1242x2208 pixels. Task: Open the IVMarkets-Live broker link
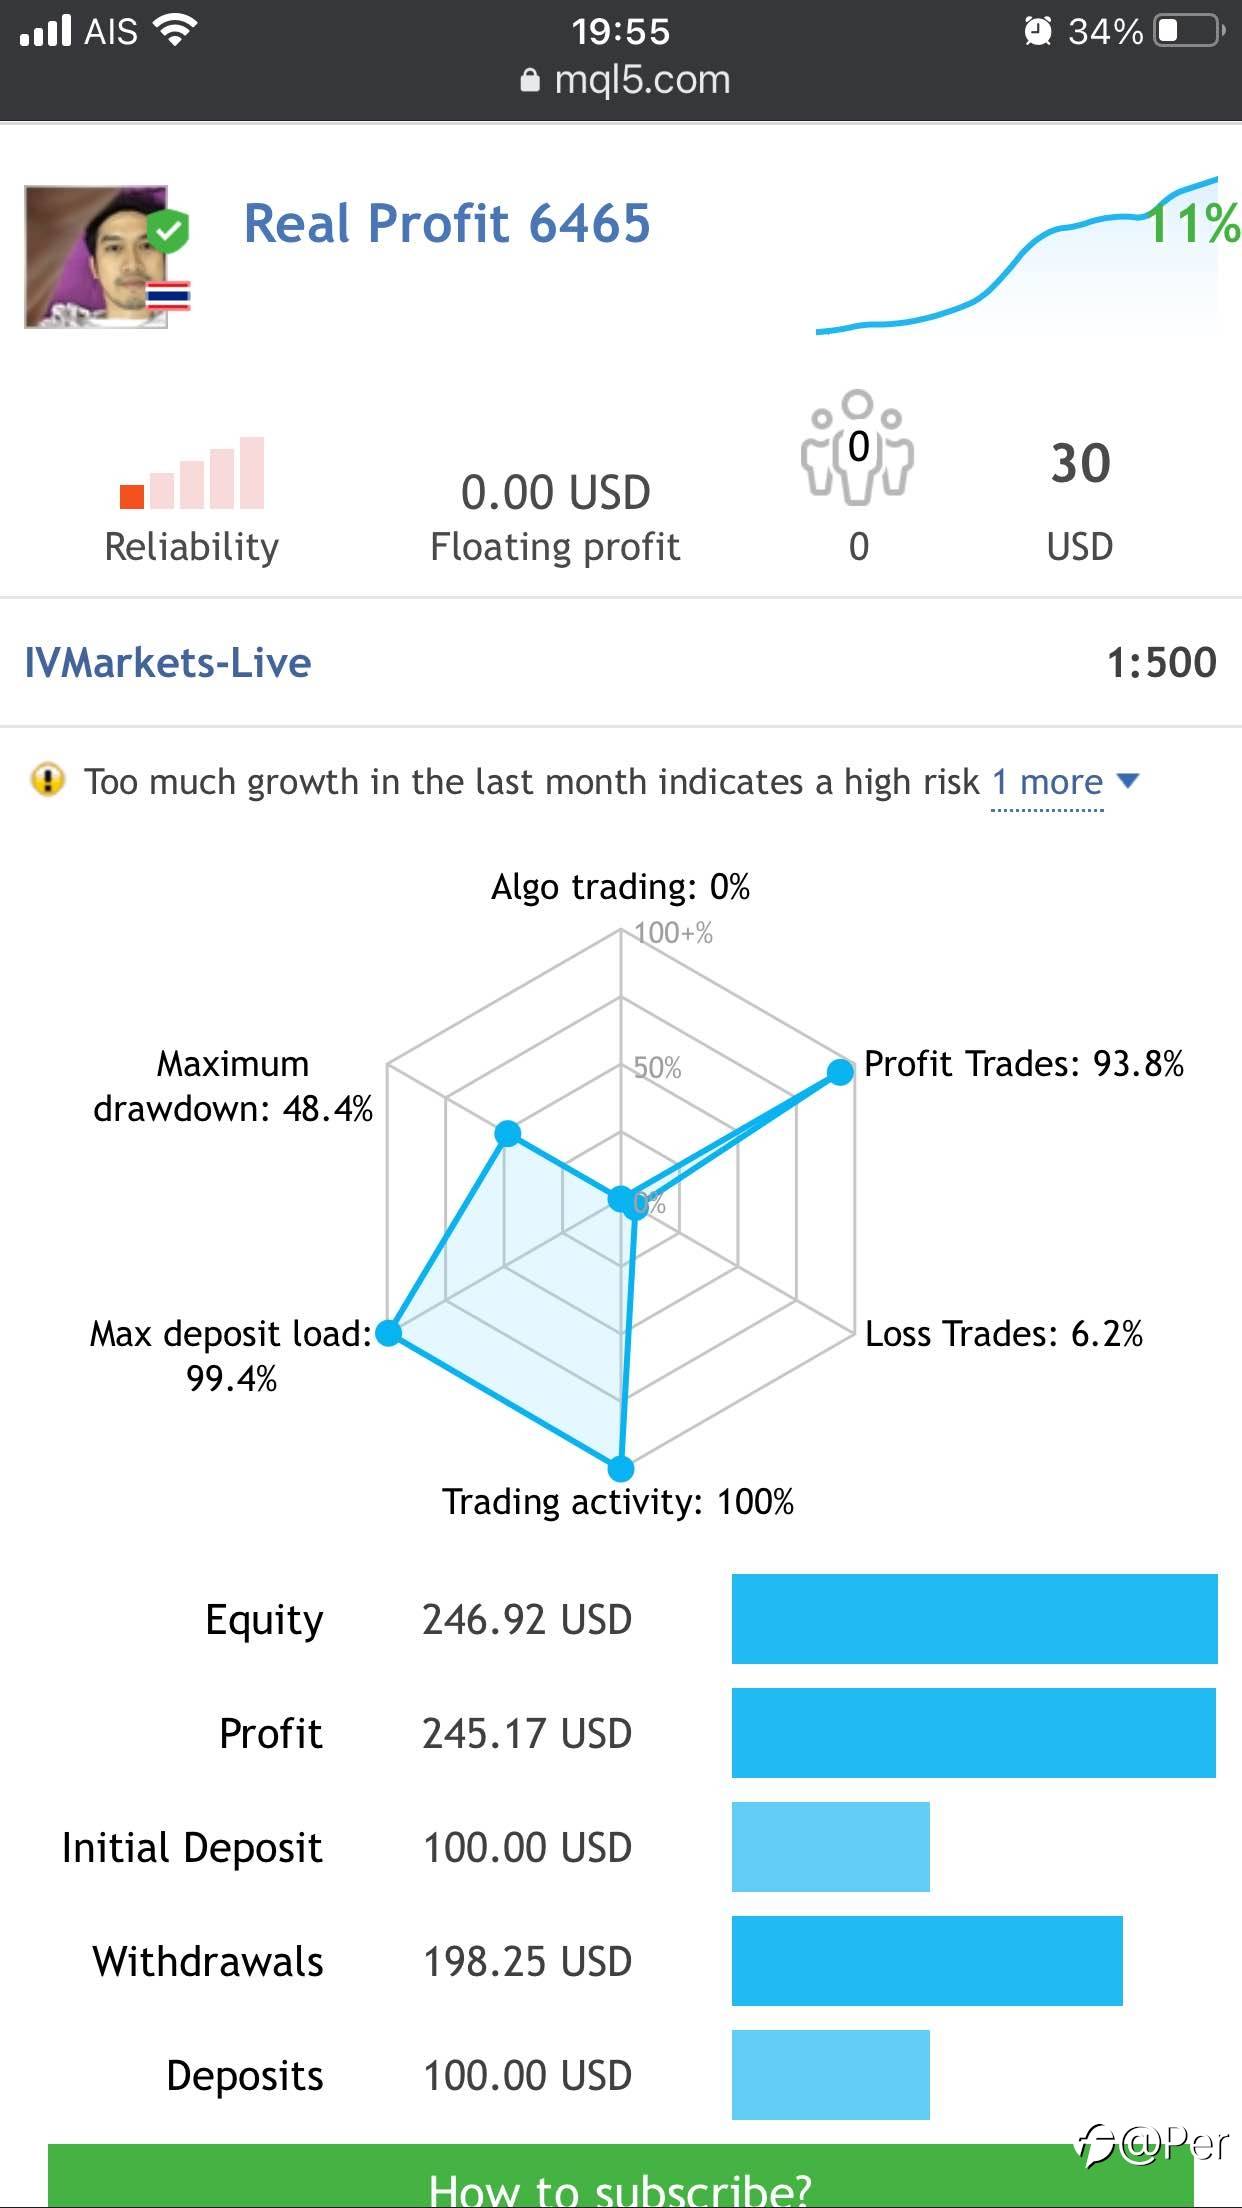(x=168, y=662)
